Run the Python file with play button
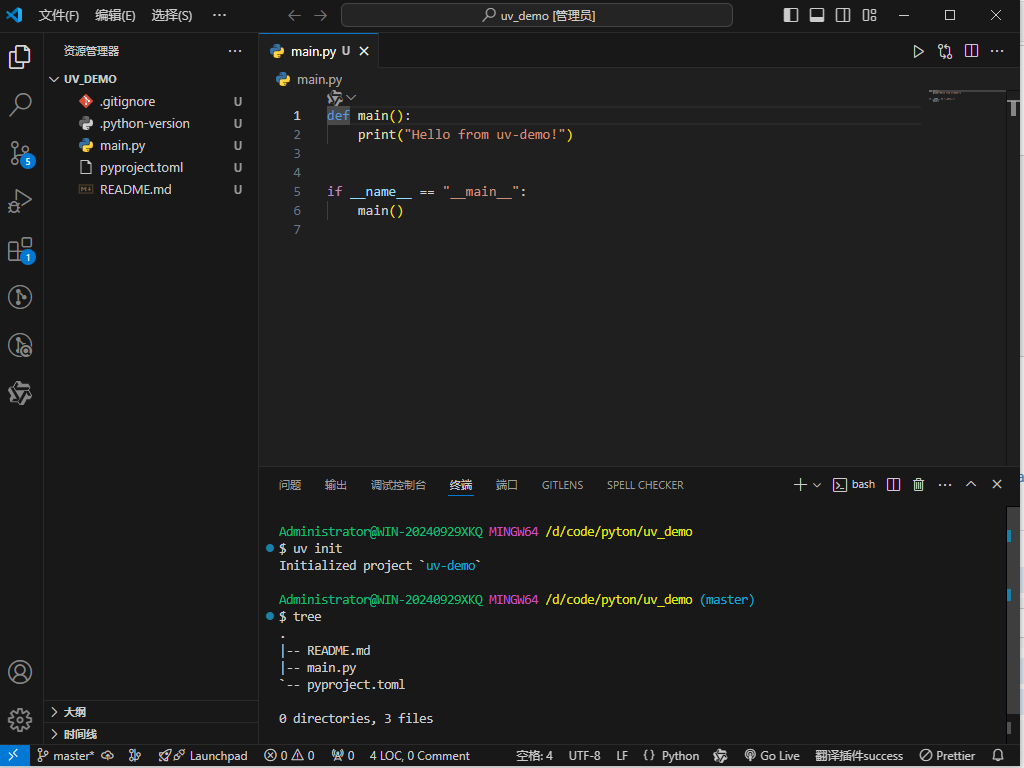 (x=918, y=51)
